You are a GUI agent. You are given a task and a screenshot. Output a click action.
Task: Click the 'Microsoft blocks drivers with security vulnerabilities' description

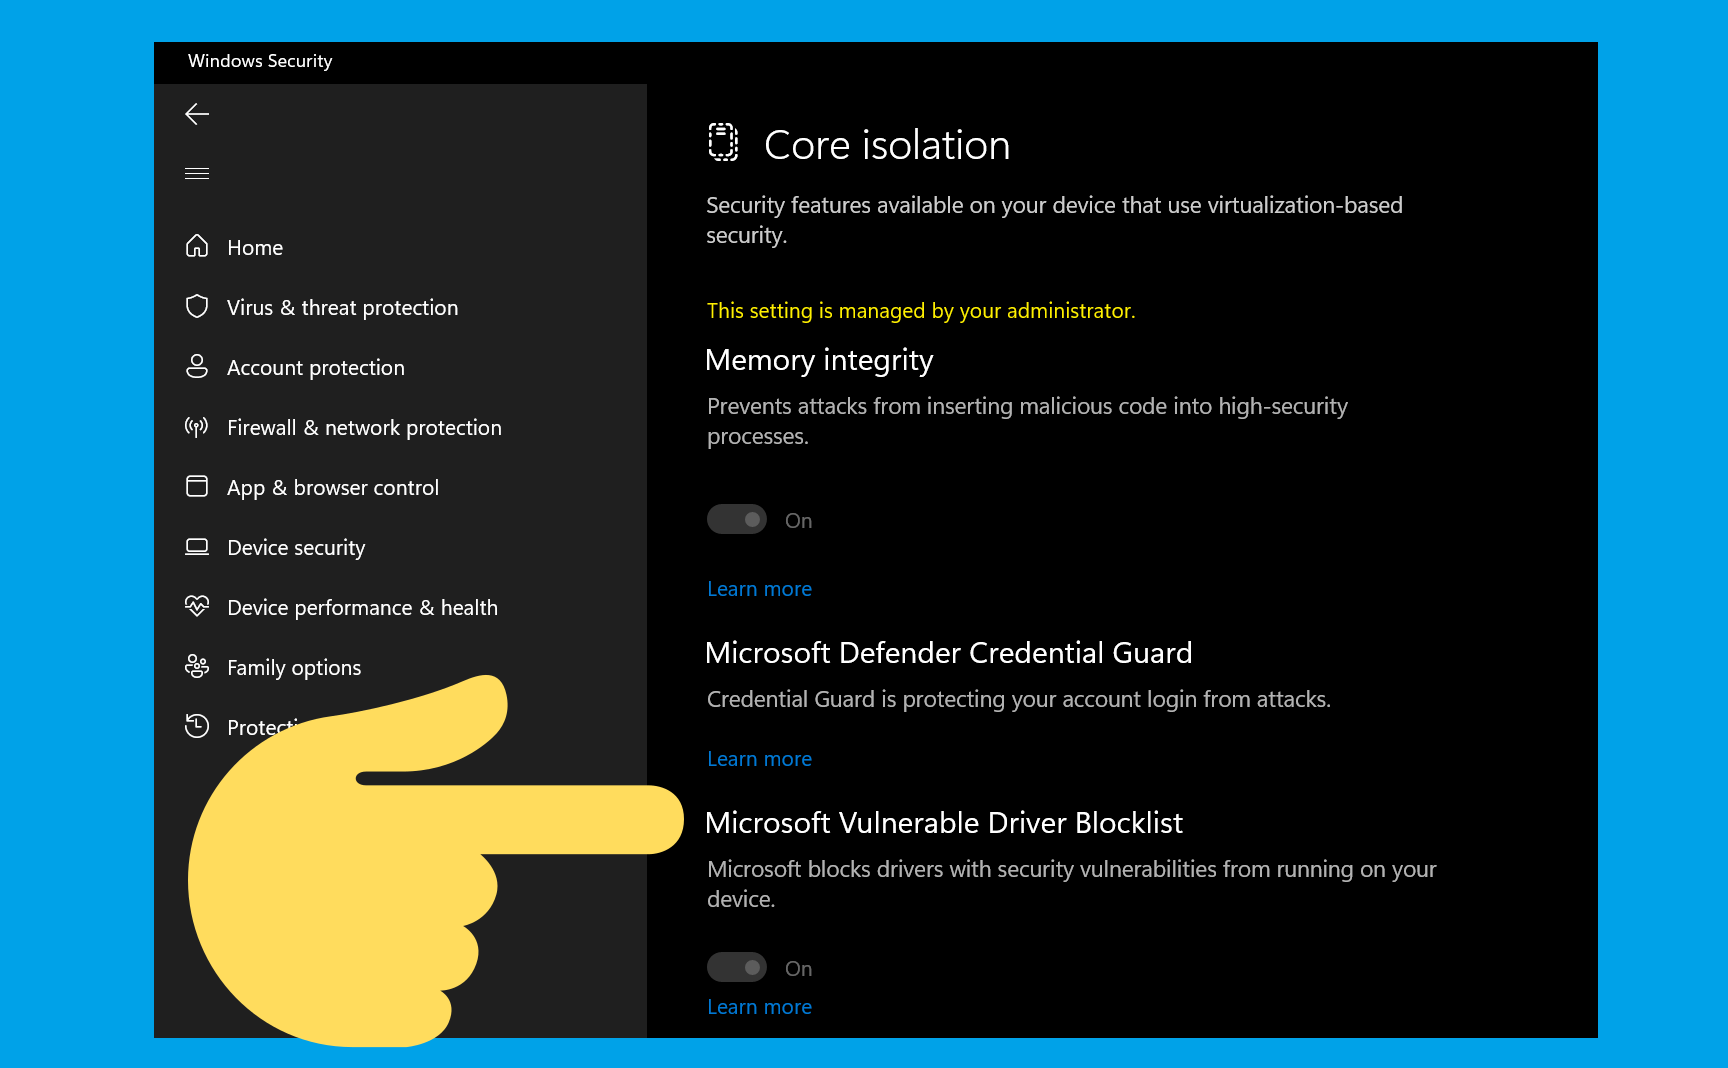pos(1071,884)
